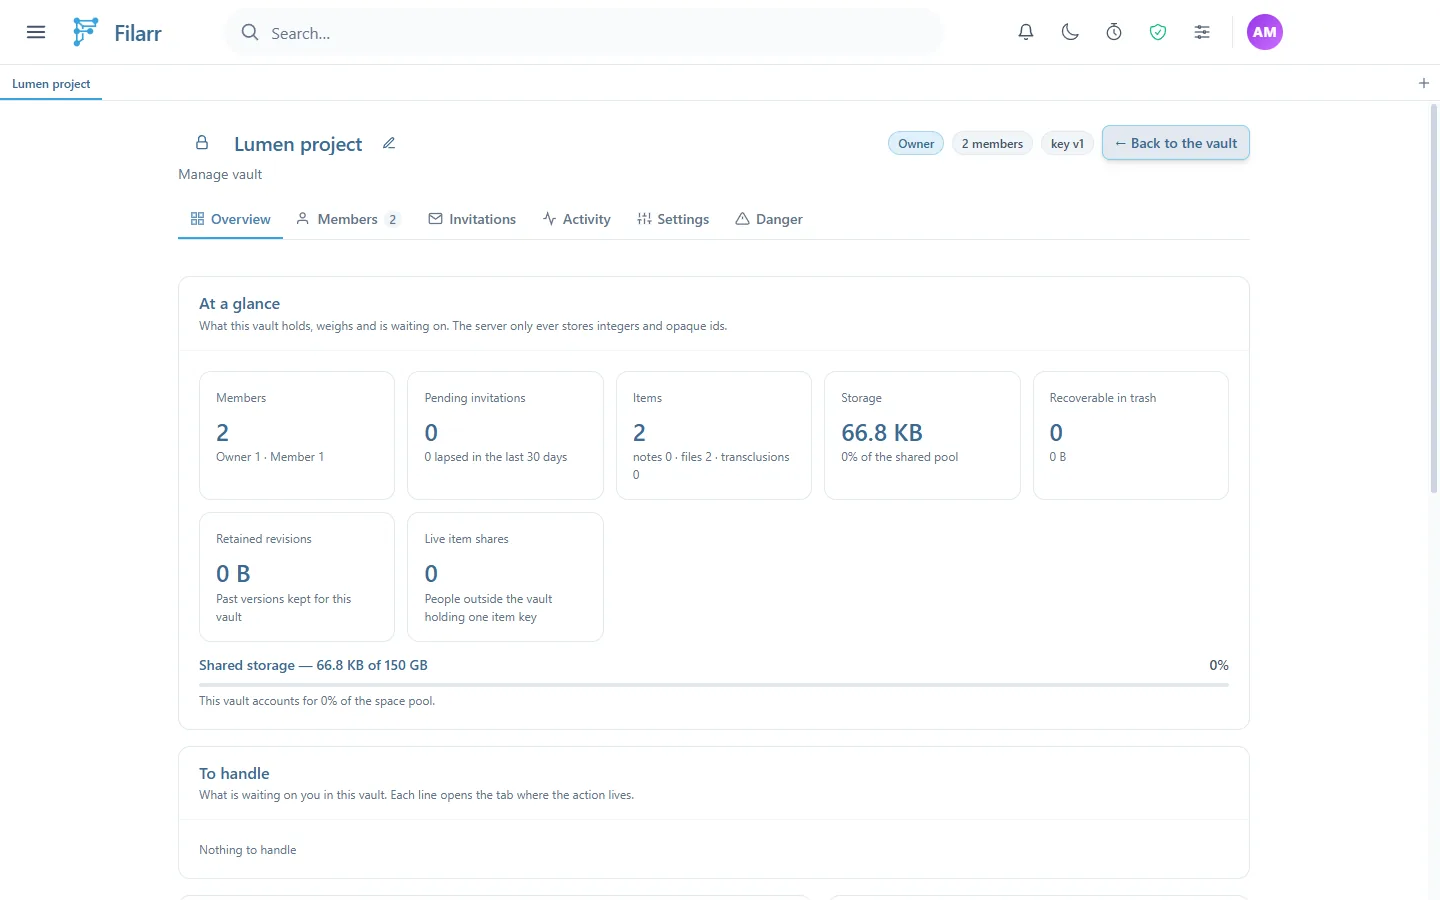
Task: Open the sliders preferences icon
Action: pyautogui.click(x=1202, y=32)
